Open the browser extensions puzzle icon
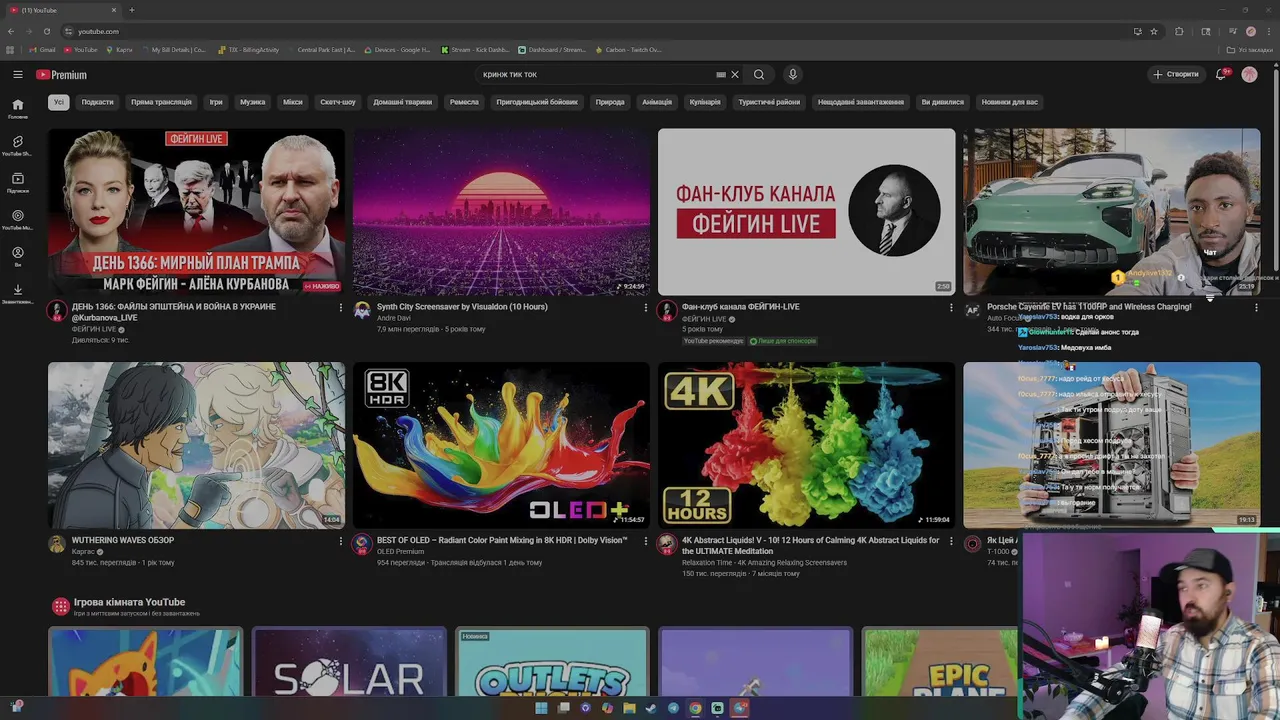The width and height of the screenshot is (1280, 720). [x=1179, y=31]
